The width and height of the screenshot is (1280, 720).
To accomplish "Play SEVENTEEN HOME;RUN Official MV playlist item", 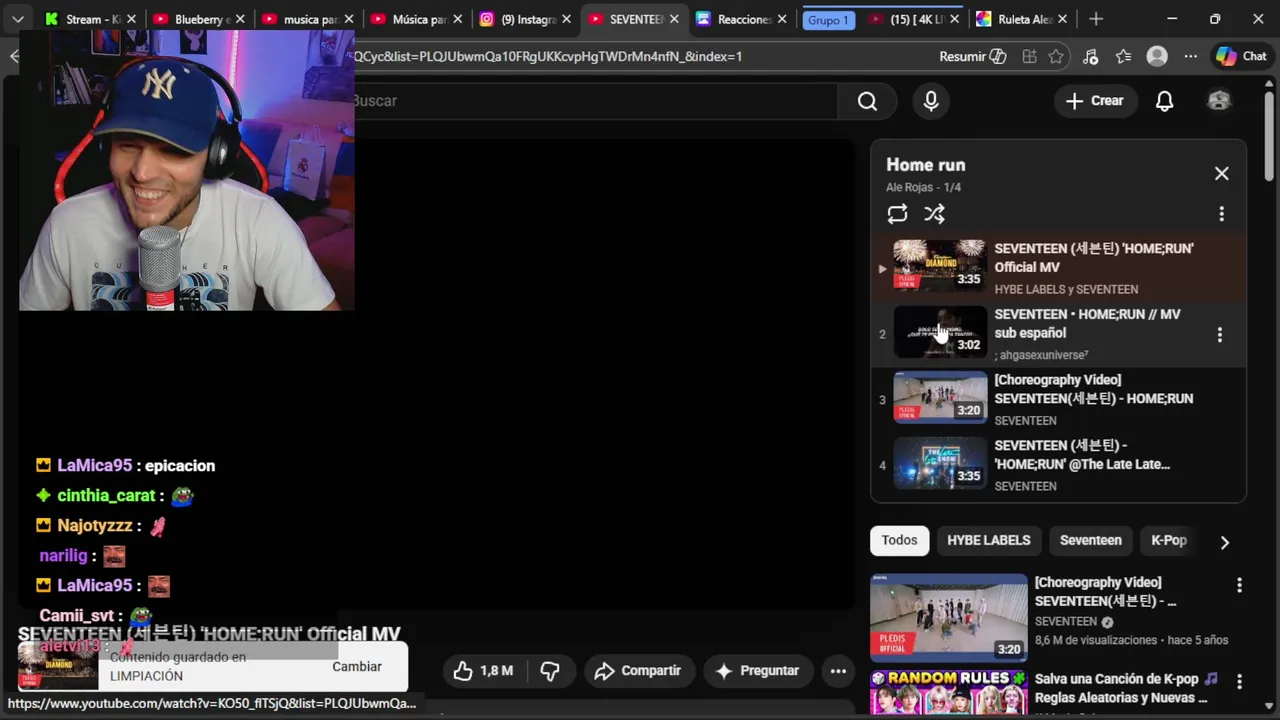I will click(x=1058, y=267).
